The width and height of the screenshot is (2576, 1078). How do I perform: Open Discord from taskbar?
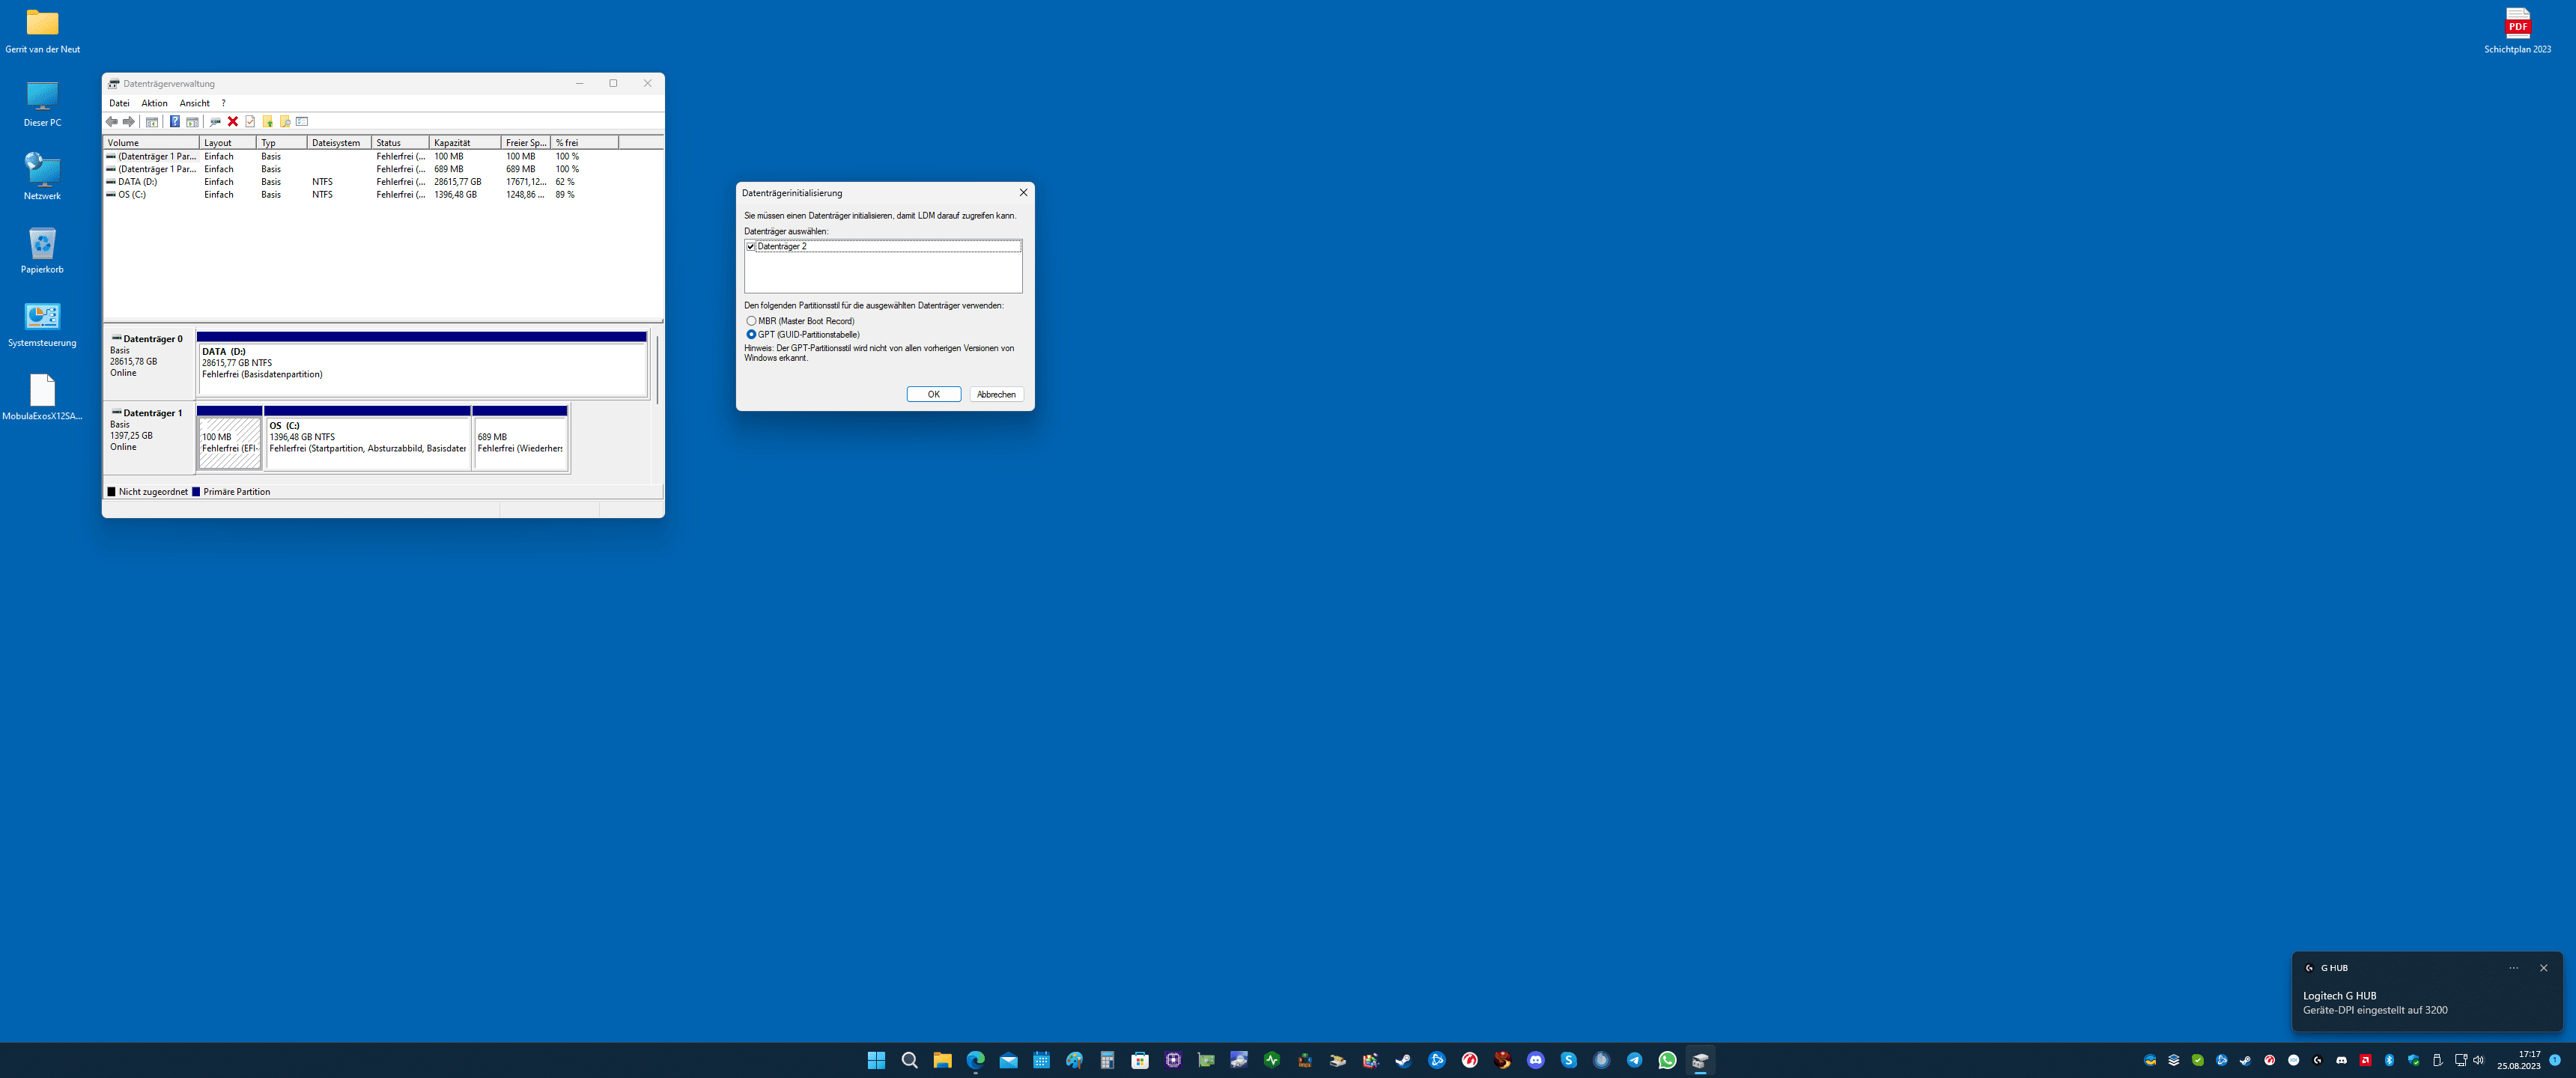[x=1535, y=1060]
